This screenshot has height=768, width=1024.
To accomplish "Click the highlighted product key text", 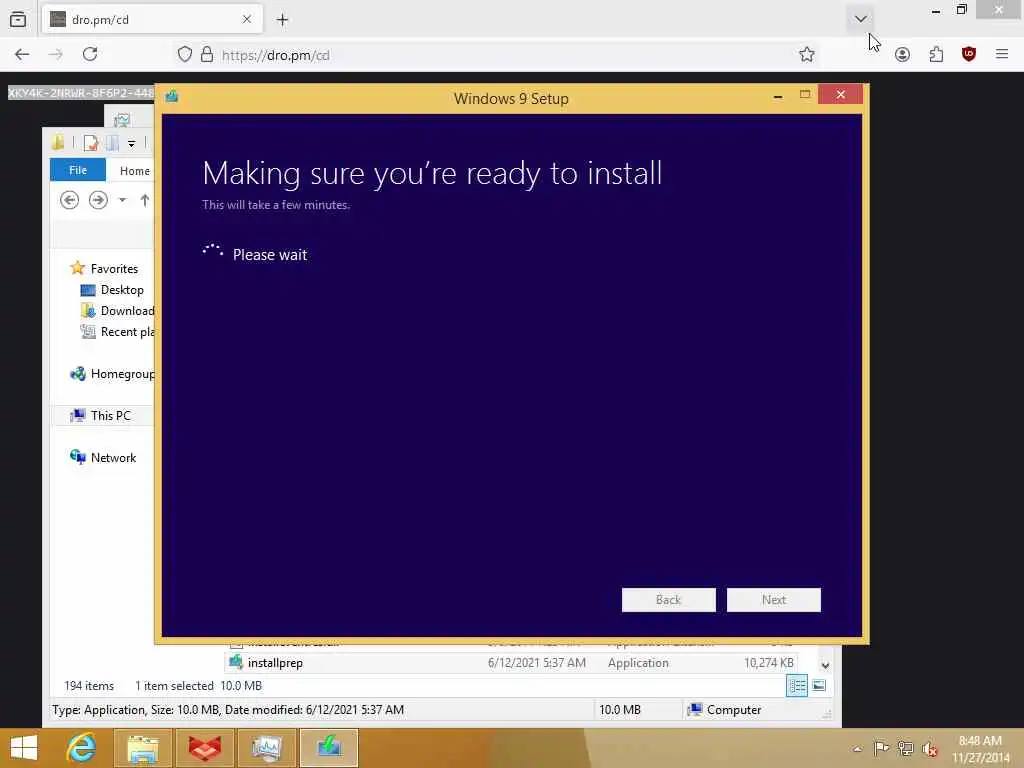I will pos(81,93).
